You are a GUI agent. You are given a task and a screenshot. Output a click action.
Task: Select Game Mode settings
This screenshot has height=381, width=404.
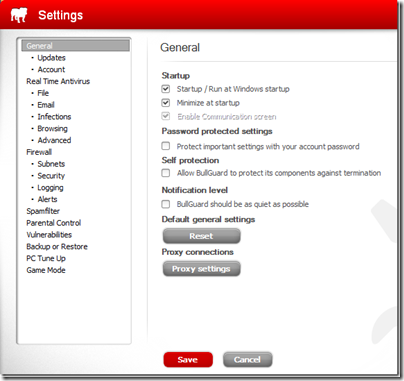[46, 270]
